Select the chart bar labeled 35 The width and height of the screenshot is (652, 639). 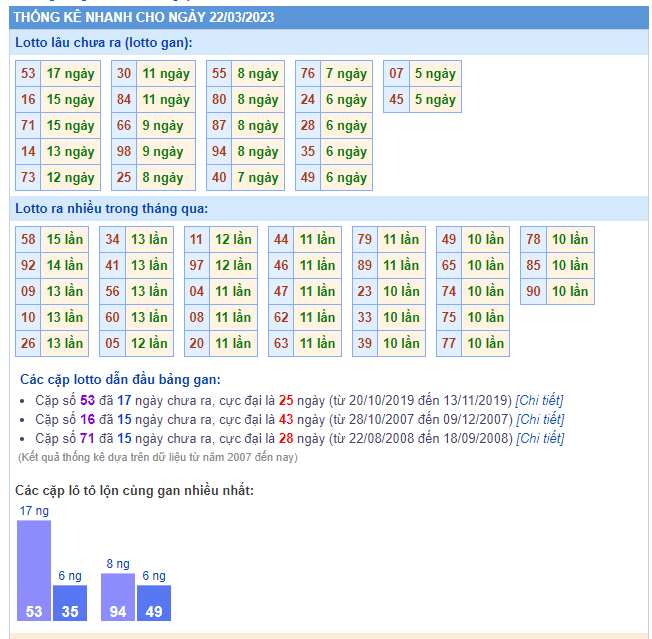(x=70, y=602)
